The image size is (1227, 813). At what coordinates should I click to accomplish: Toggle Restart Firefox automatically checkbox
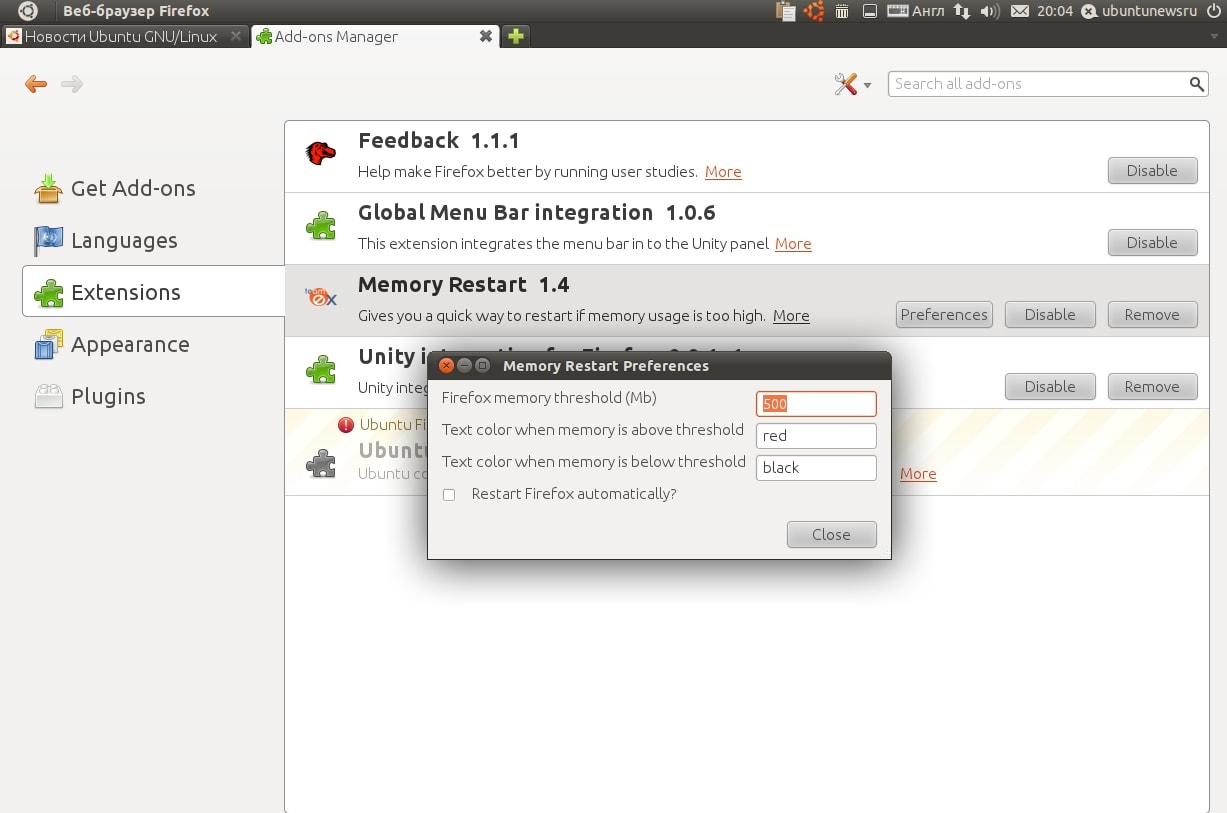point(449,495)
